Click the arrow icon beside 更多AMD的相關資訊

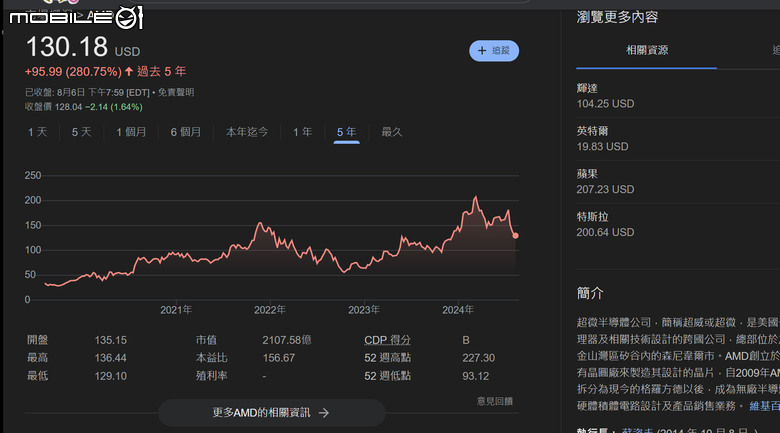(324, 413)
